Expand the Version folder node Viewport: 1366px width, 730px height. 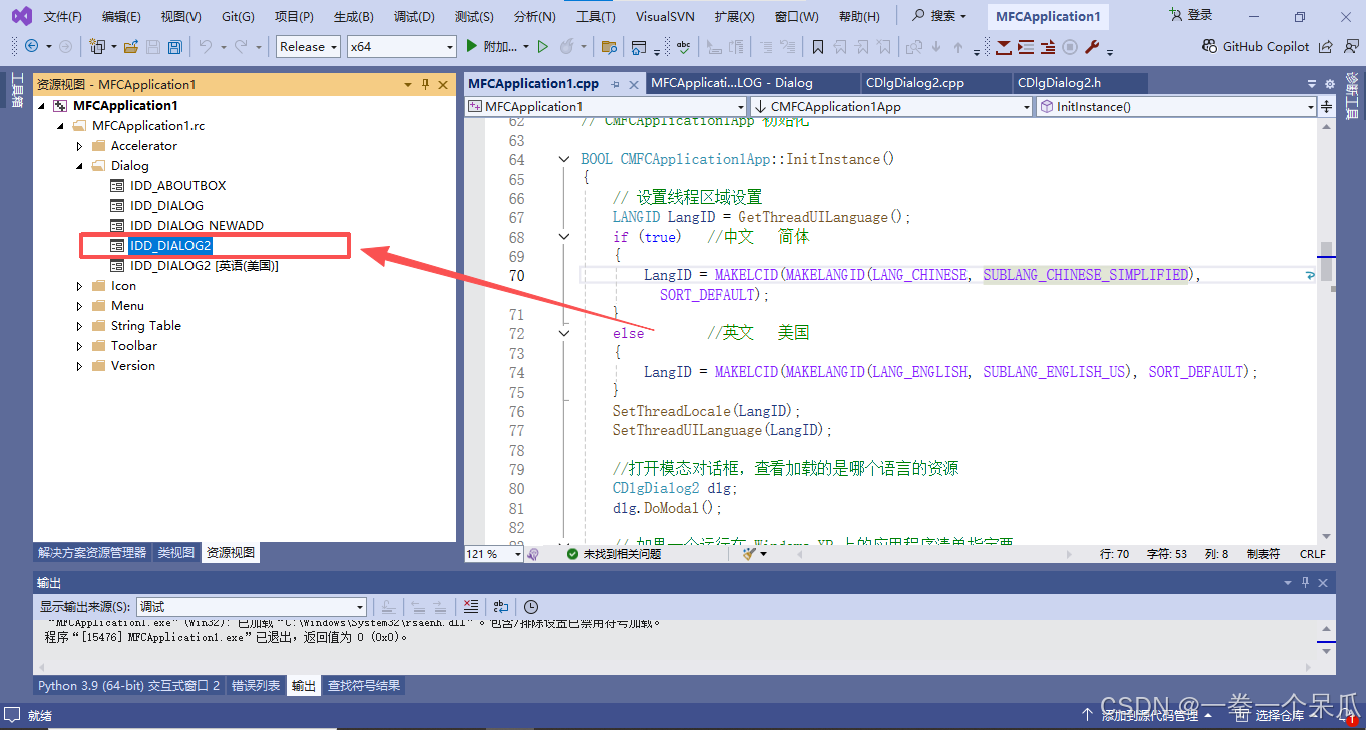[80, 366]
